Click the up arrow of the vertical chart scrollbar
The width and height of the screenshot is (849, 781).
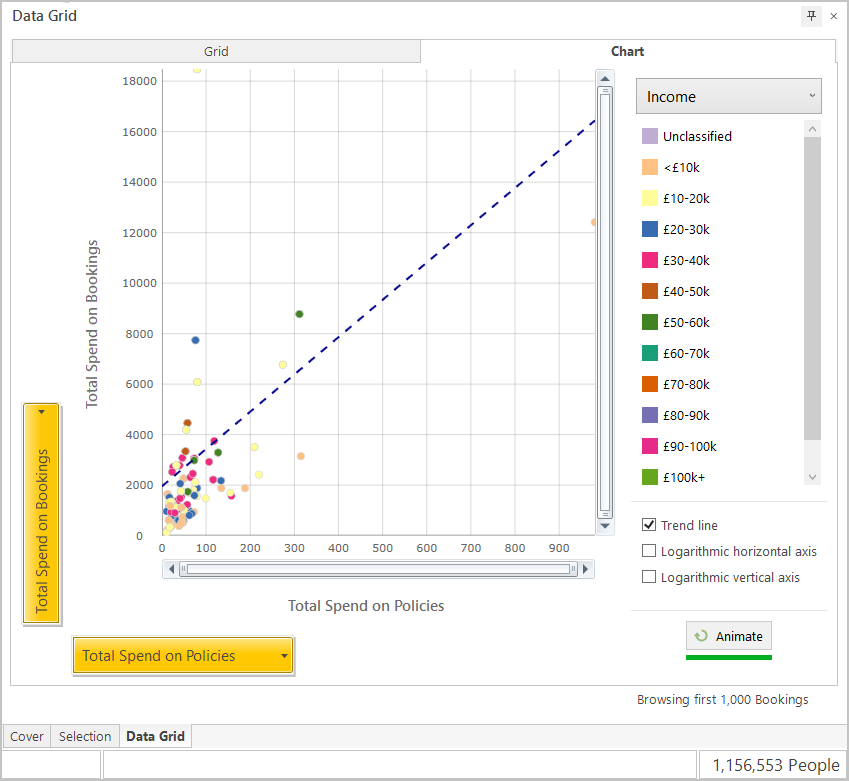coord(604,77)
